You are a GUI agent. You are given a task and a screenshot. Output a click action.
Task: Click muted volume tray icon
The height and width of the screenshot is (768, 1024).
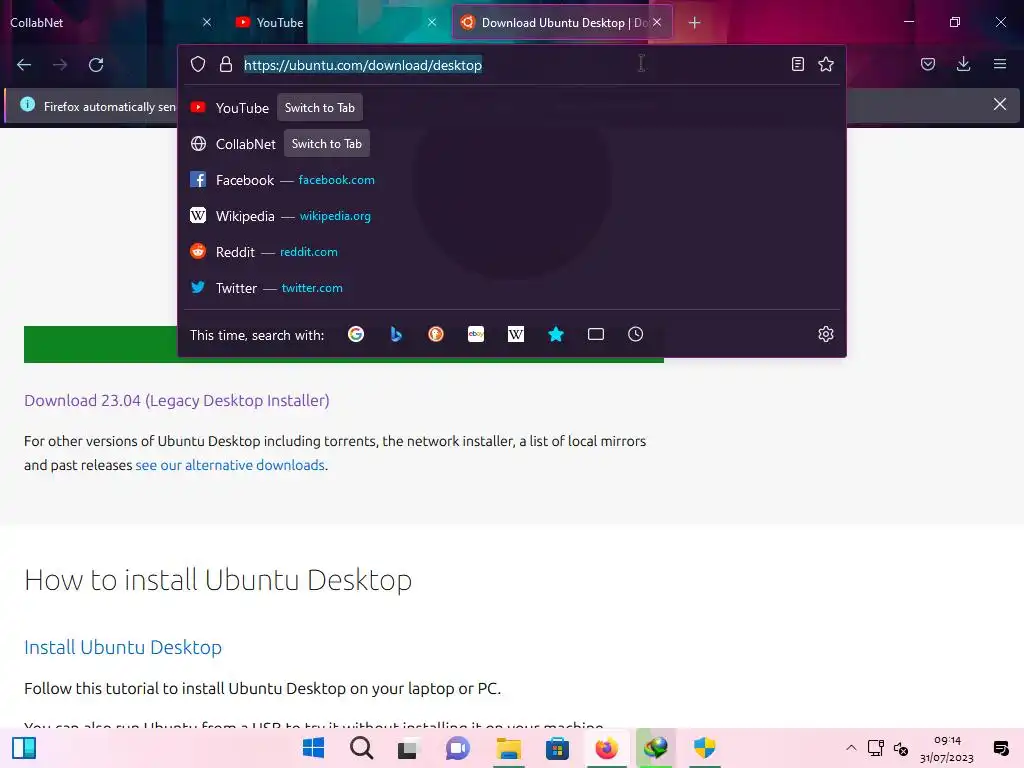pyautogui.click(x=901, y=748)
